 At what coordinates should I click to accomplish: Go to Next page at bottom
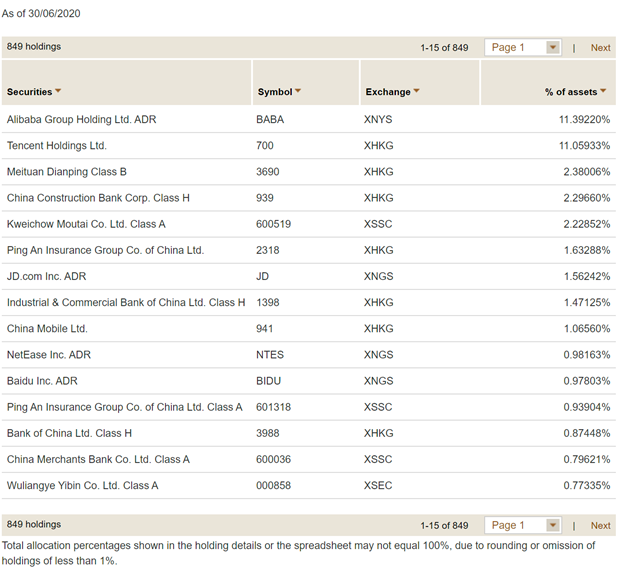601,525
